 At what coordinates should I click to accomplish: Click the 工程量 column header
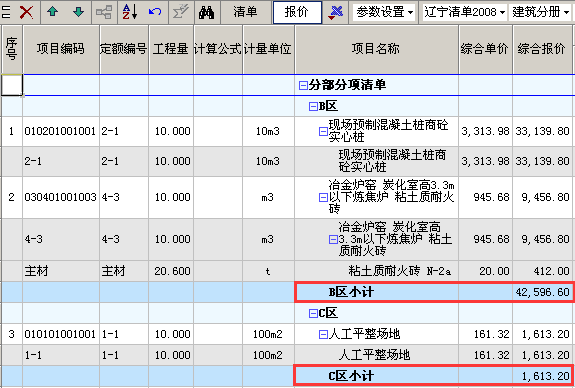pos(171,49)
